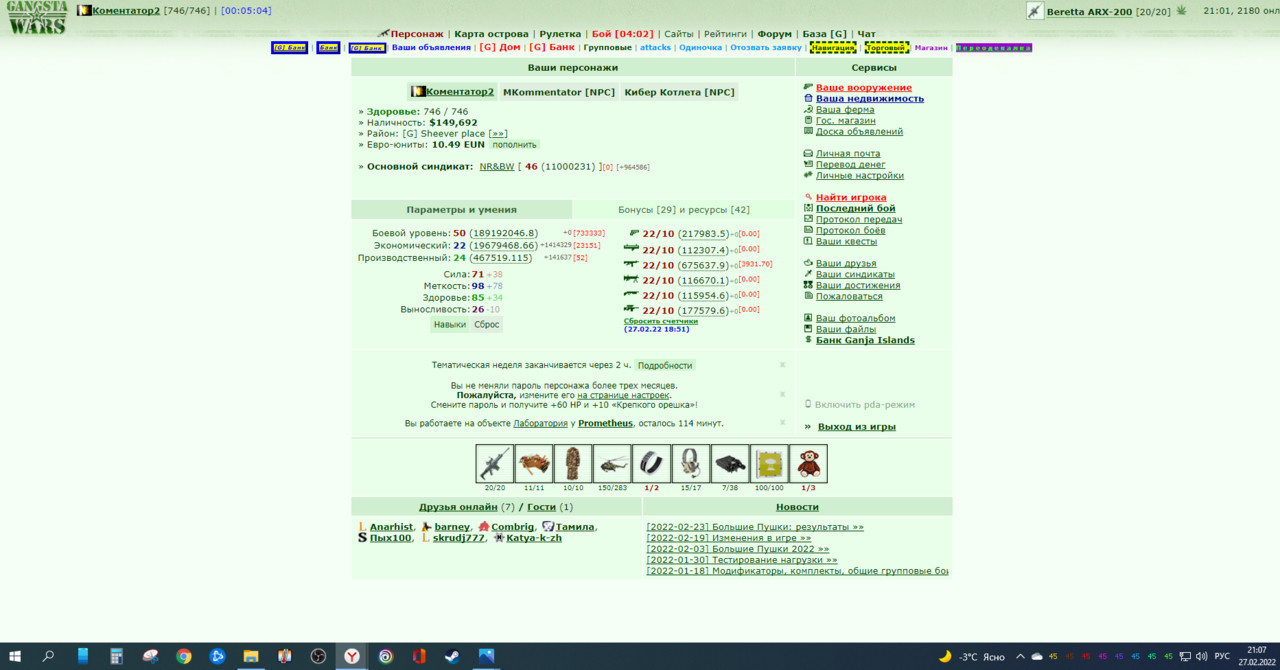The image size is (1280, 670).
Task: Open Карта острова menu item
Action: coord(492,33)
